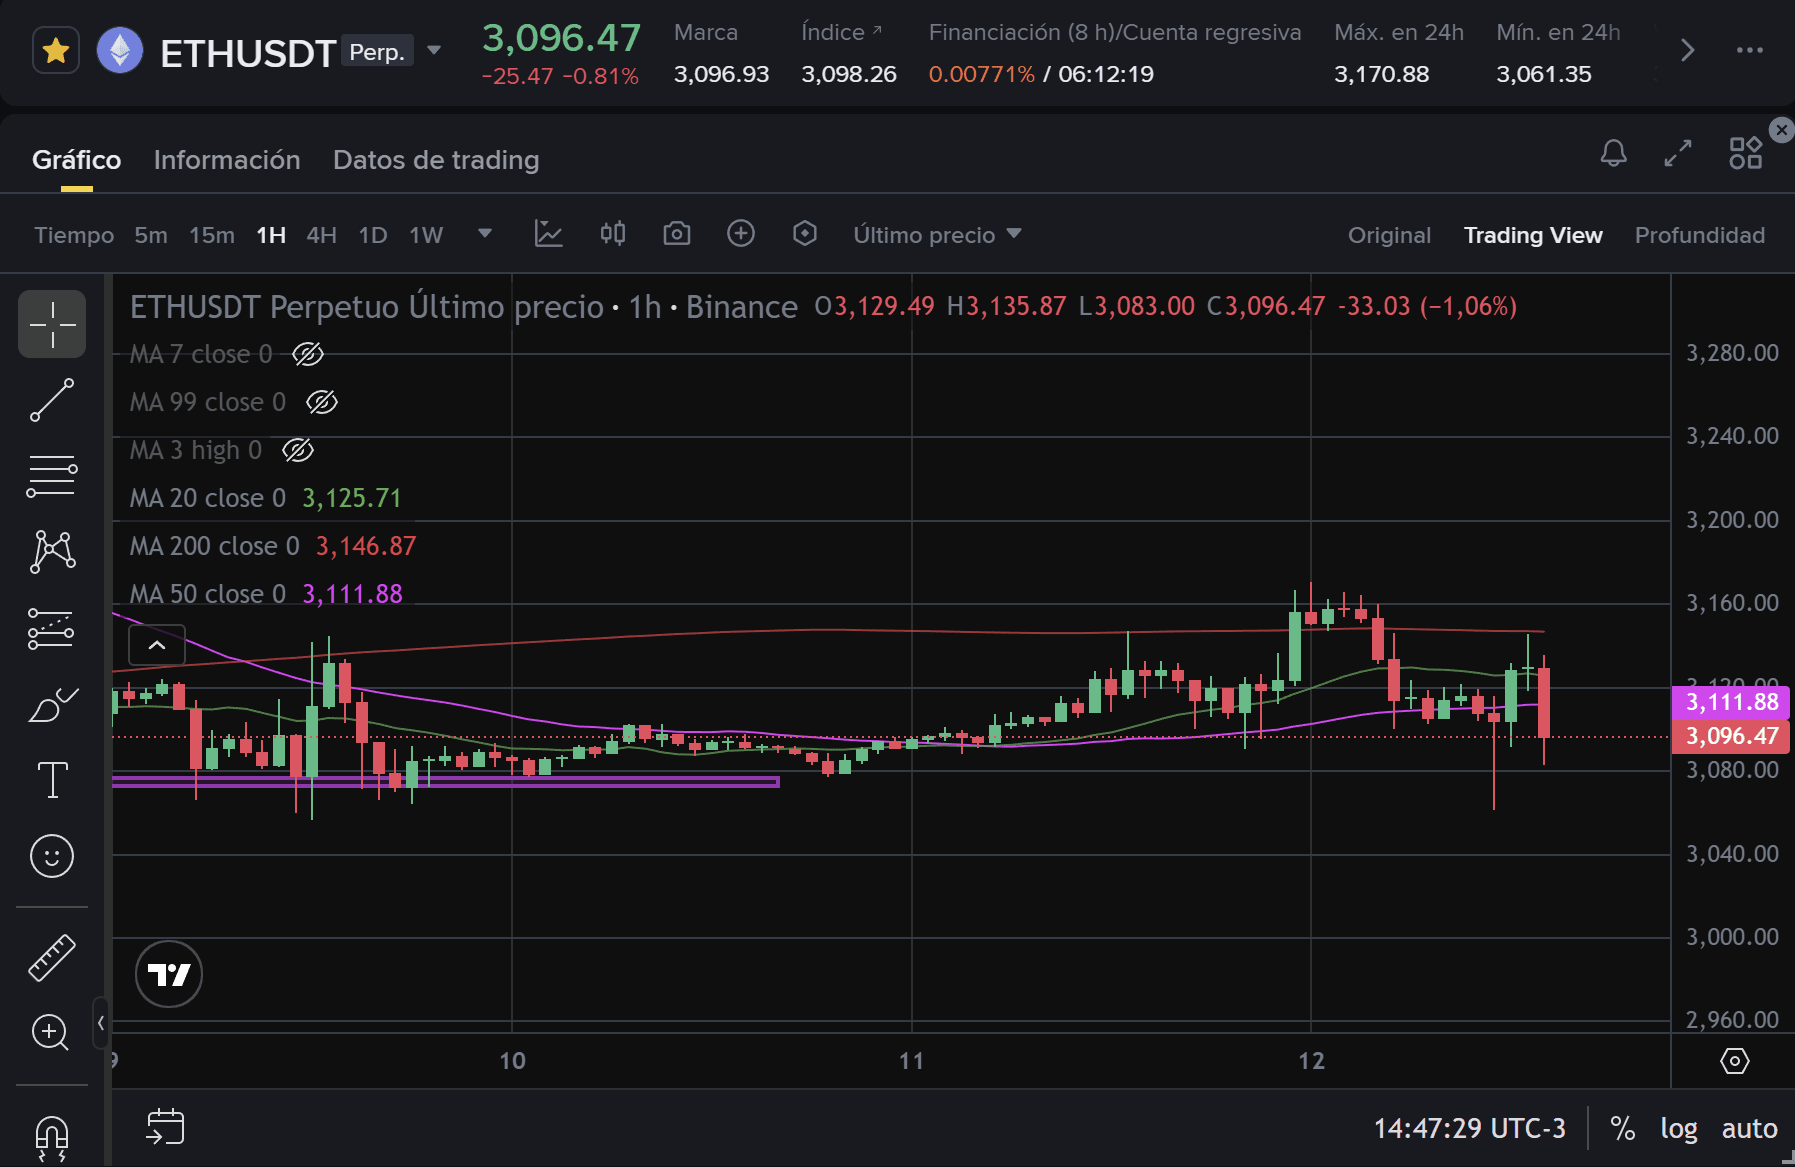The image size is (1795, 1167).
Task: Switch to Original chart view
Action: 1389,235
